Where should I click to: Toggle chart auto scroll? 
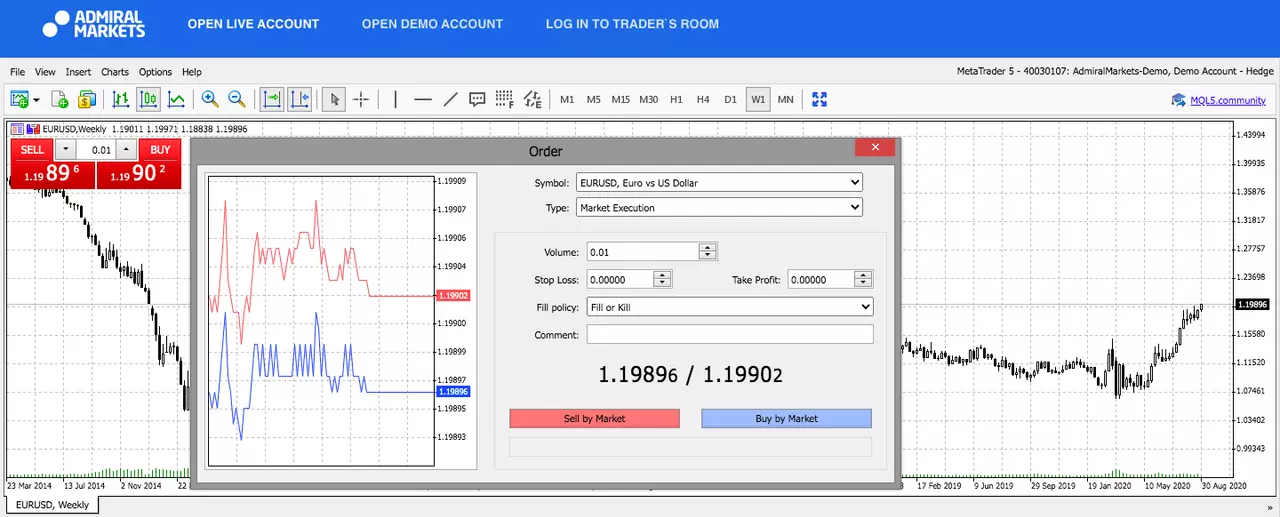tap(272, 99)
